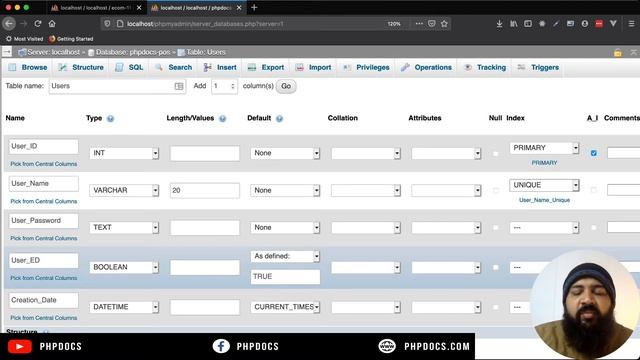Bookmark this page with the star
This screenshot has width=640, height=360.
(x=444, y=24)
